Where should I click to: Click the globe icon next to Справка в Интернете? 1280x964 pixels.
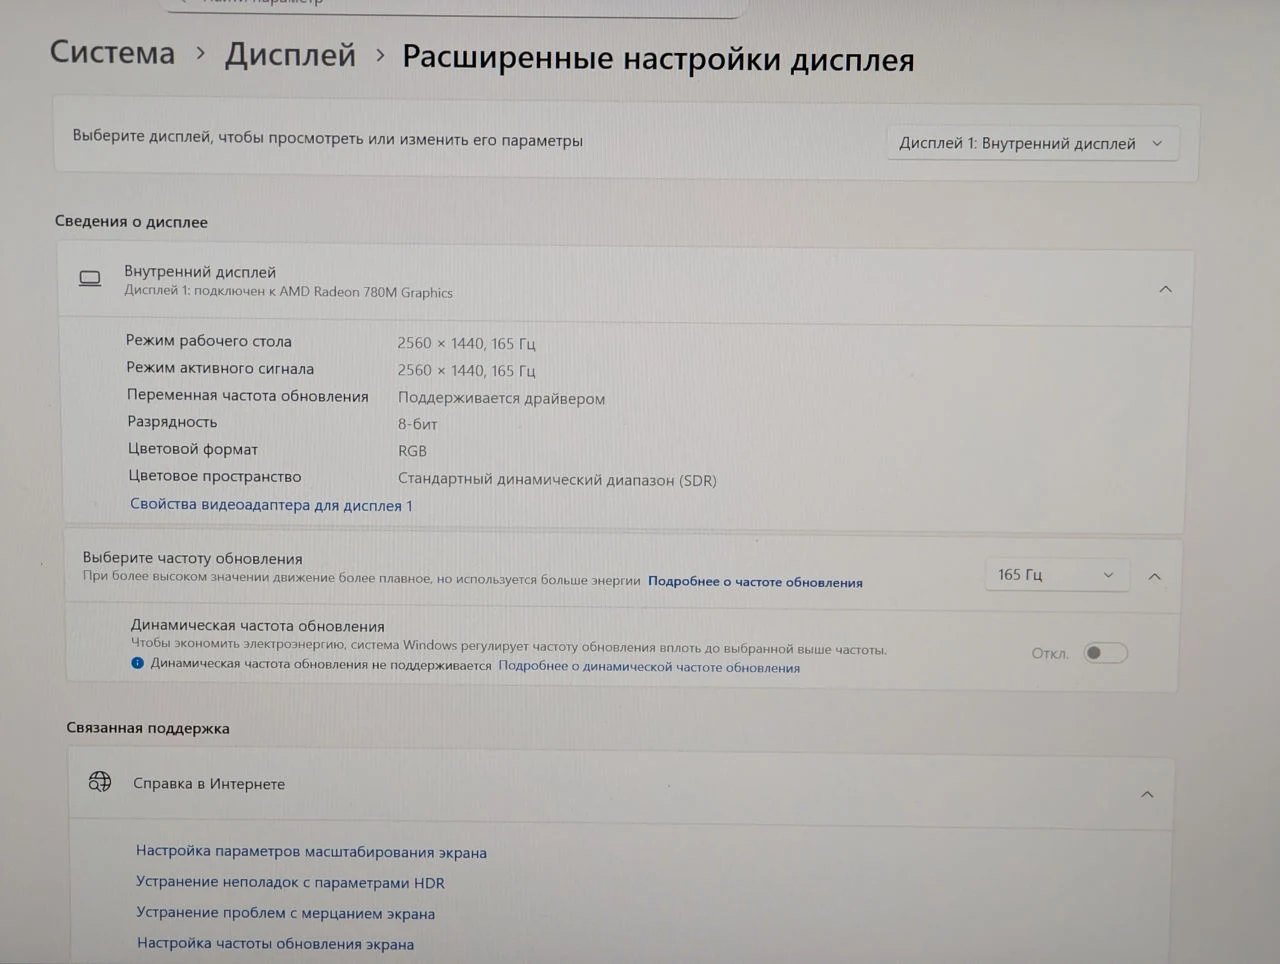click(100, 781)
